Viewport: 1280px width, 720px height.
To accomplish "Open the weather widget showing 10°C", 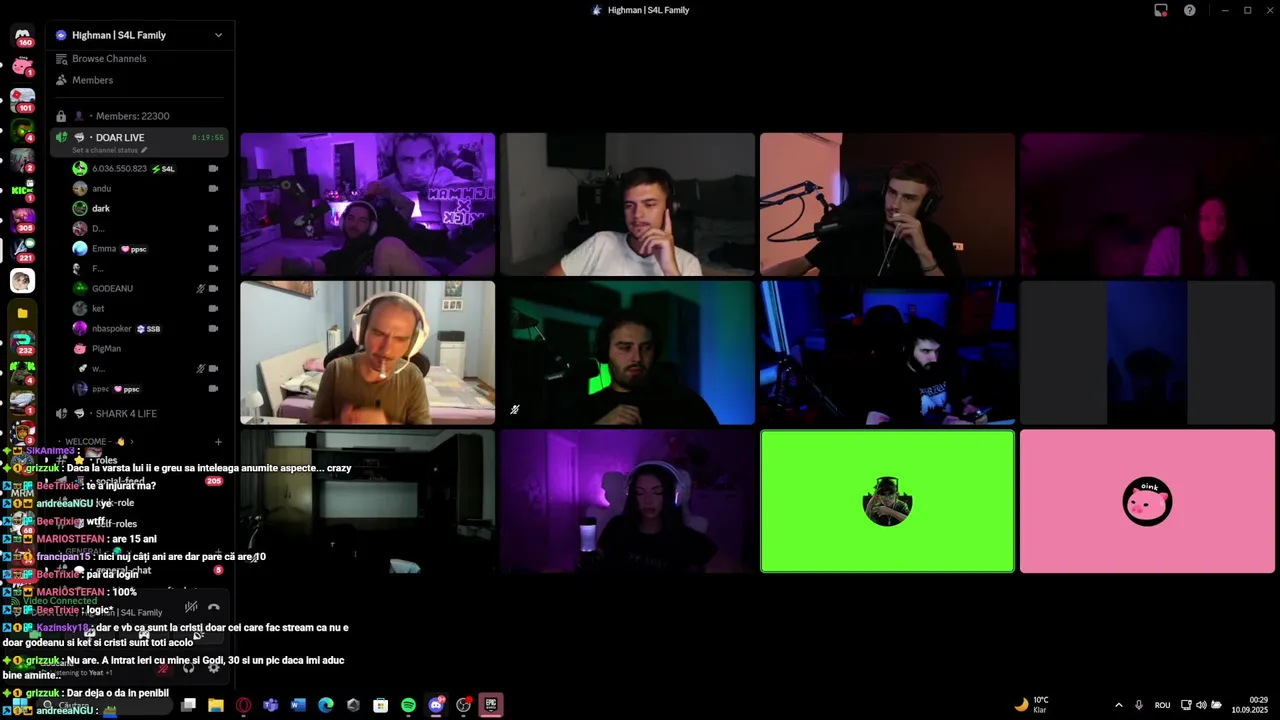I will click(x=1032, y=705).
